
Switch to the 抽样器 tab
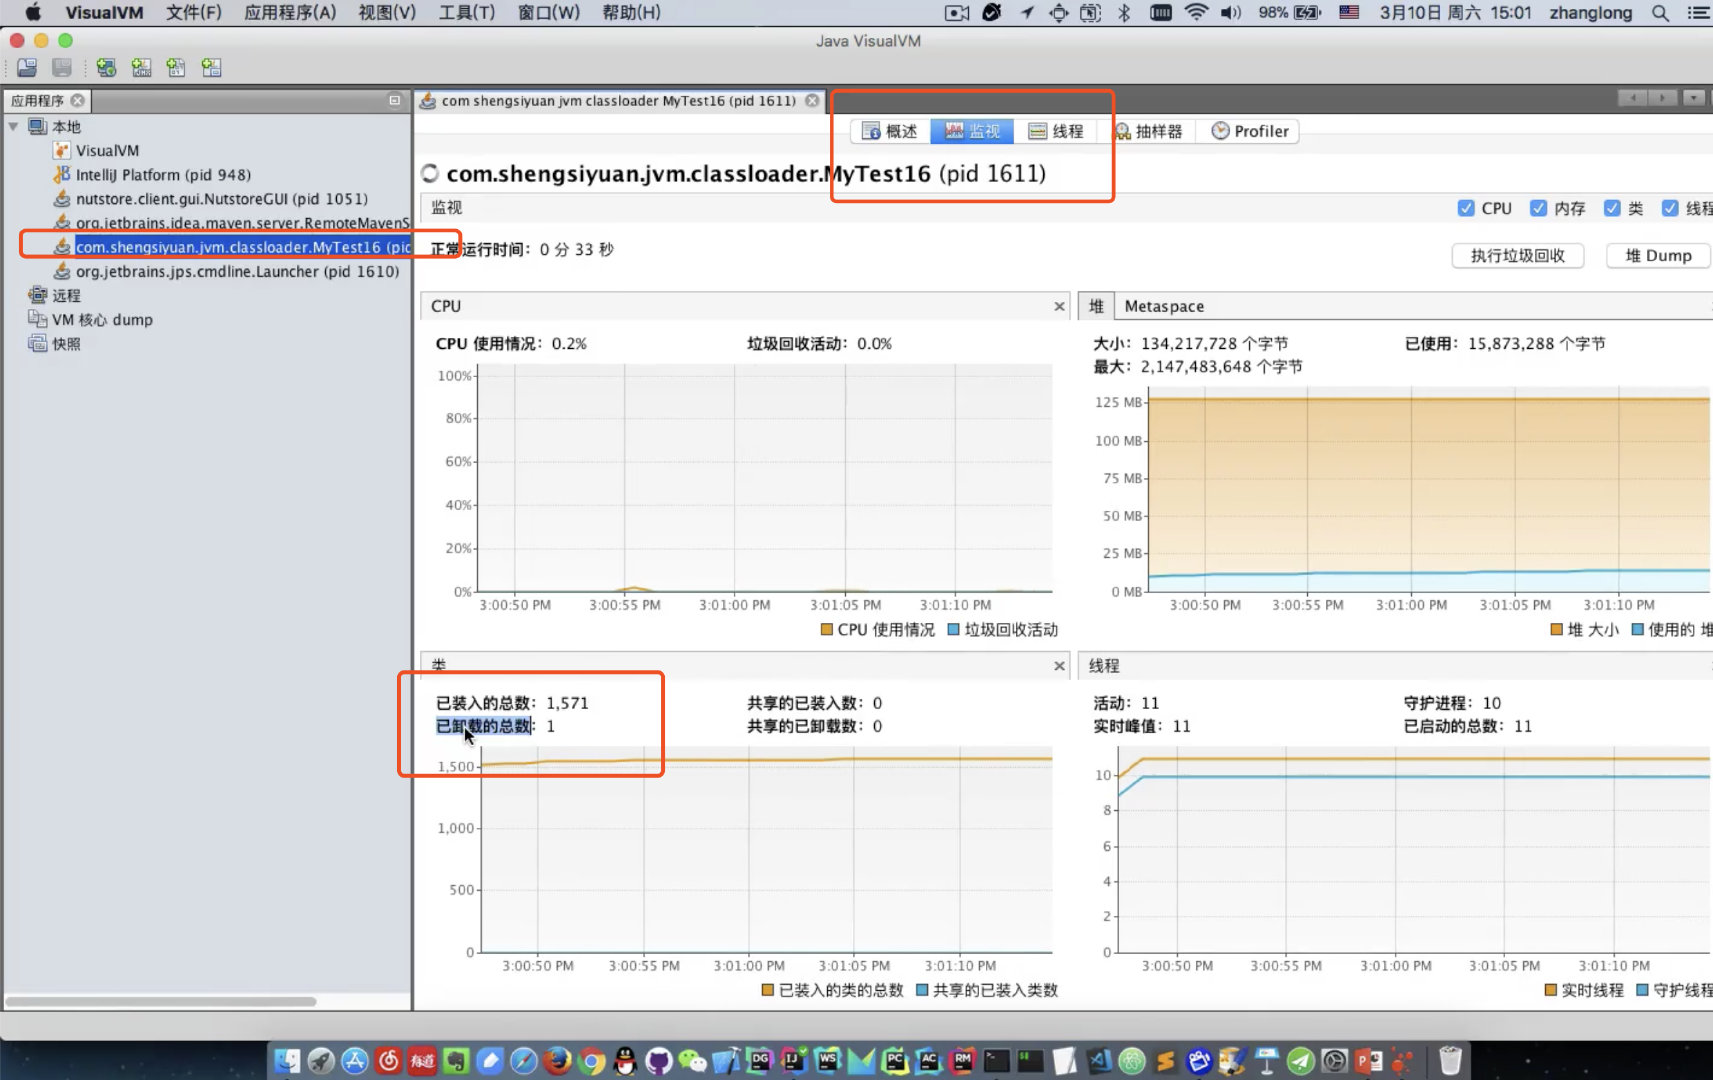pyautogui.click(x=1148, y=131)
